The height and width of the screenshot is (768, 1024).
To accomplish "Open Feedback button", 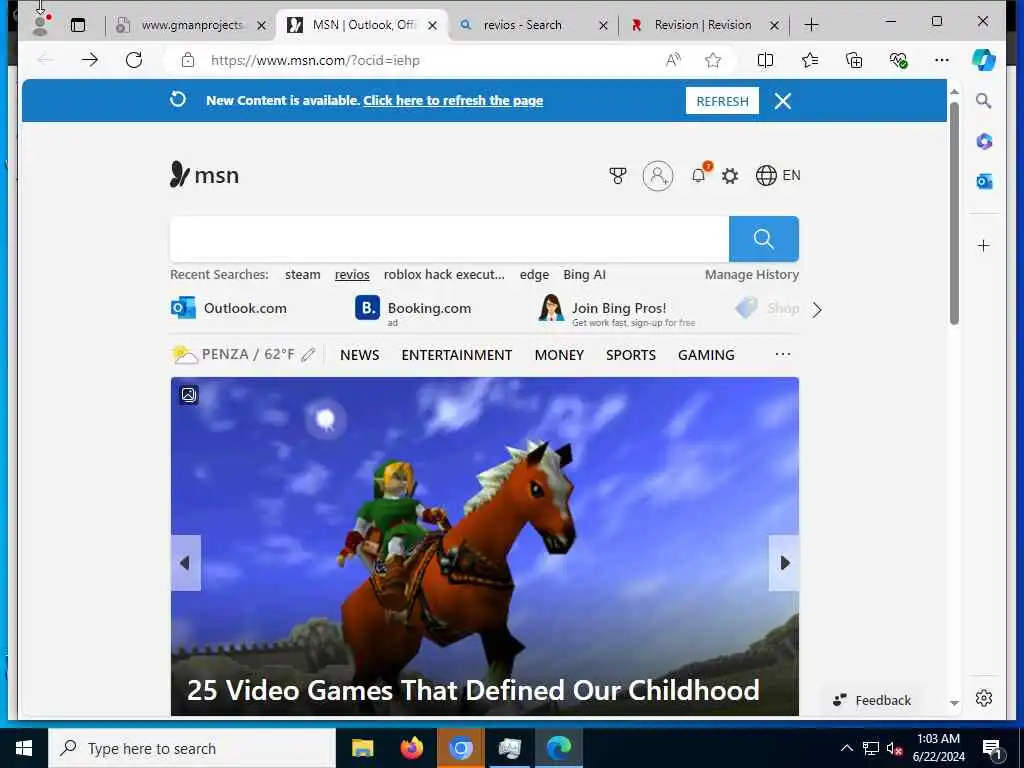I will (x=872, y=700).
